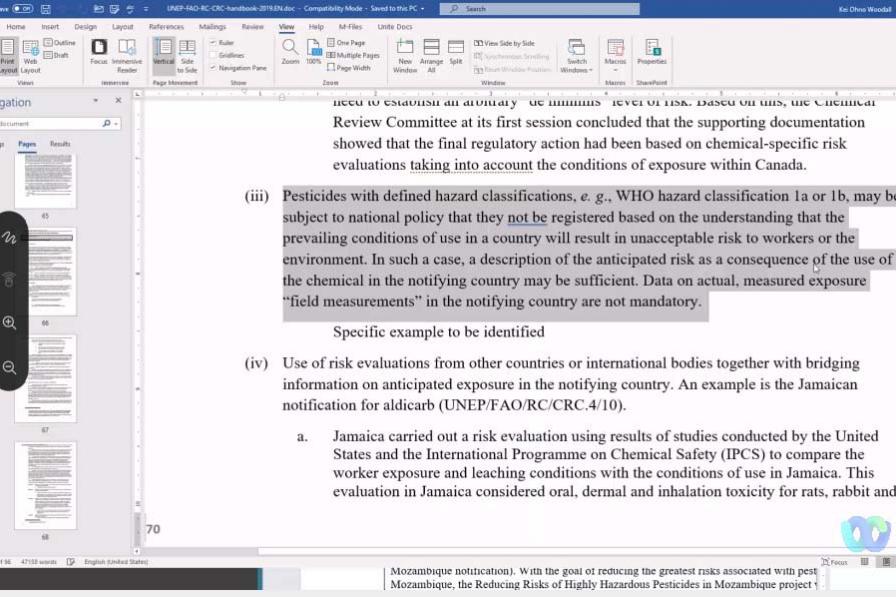Select the View ribbon tab
This screenshot has height=597, width=896.
(286, 27)
